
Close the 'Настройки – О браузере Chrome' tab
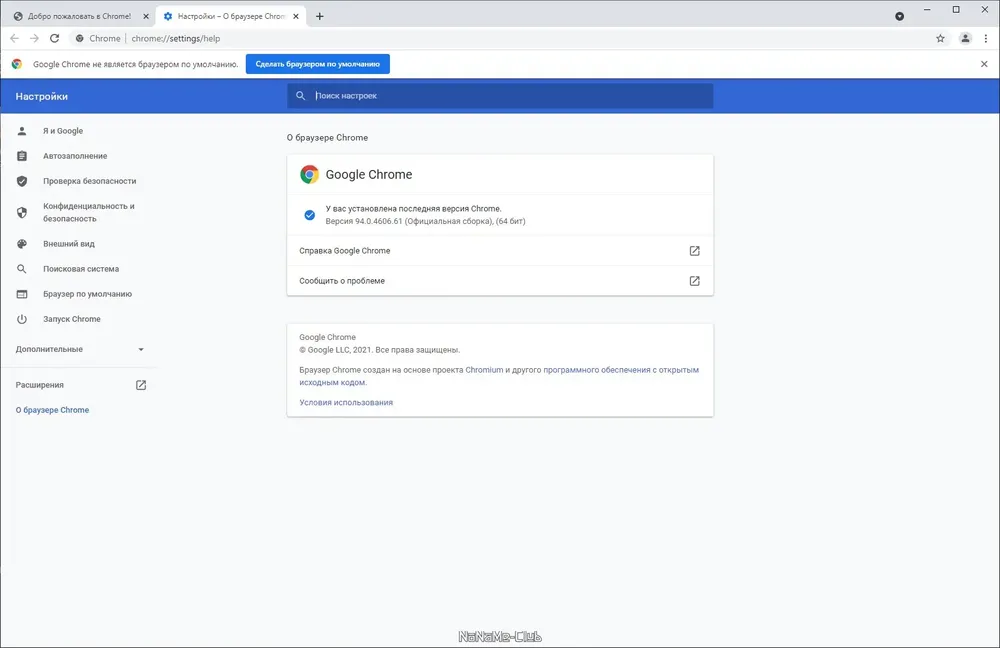pyautogui.click(x=296, y=17)
